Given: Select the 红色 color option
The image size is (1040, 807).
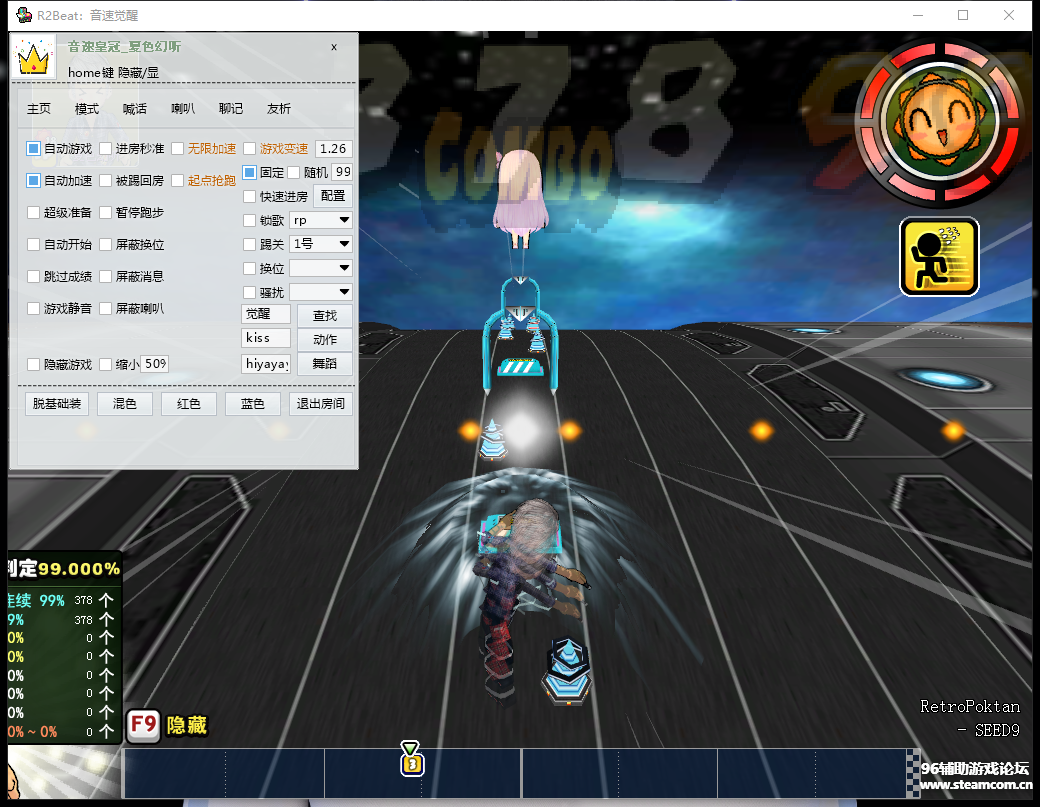Looking at the screenshot, I should [188, 403].
